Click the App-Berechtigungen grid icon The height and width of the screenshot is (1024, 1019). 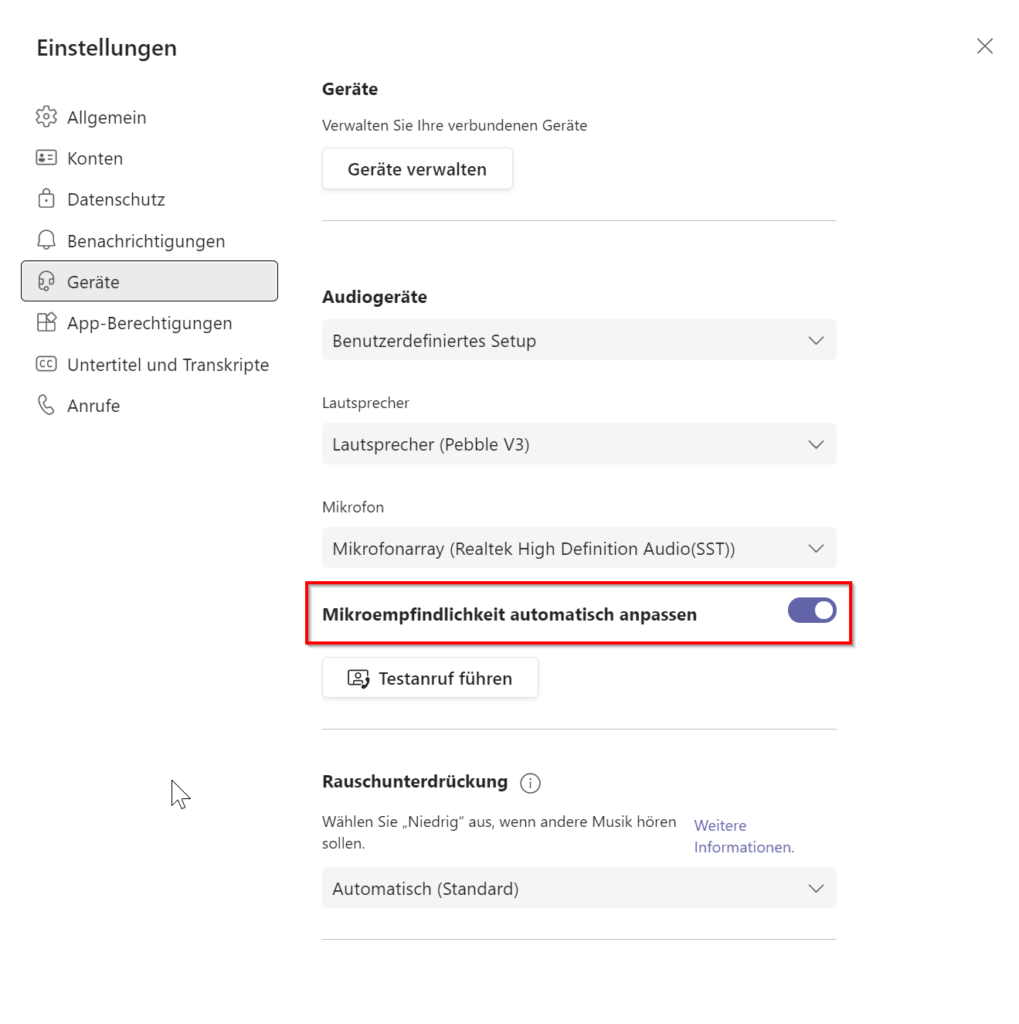coord(46,323)
